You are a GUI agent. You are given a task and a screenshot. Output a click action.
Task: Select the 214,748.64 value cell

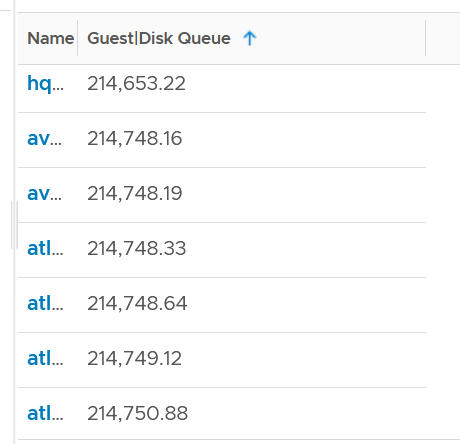[x=137, y=303]
